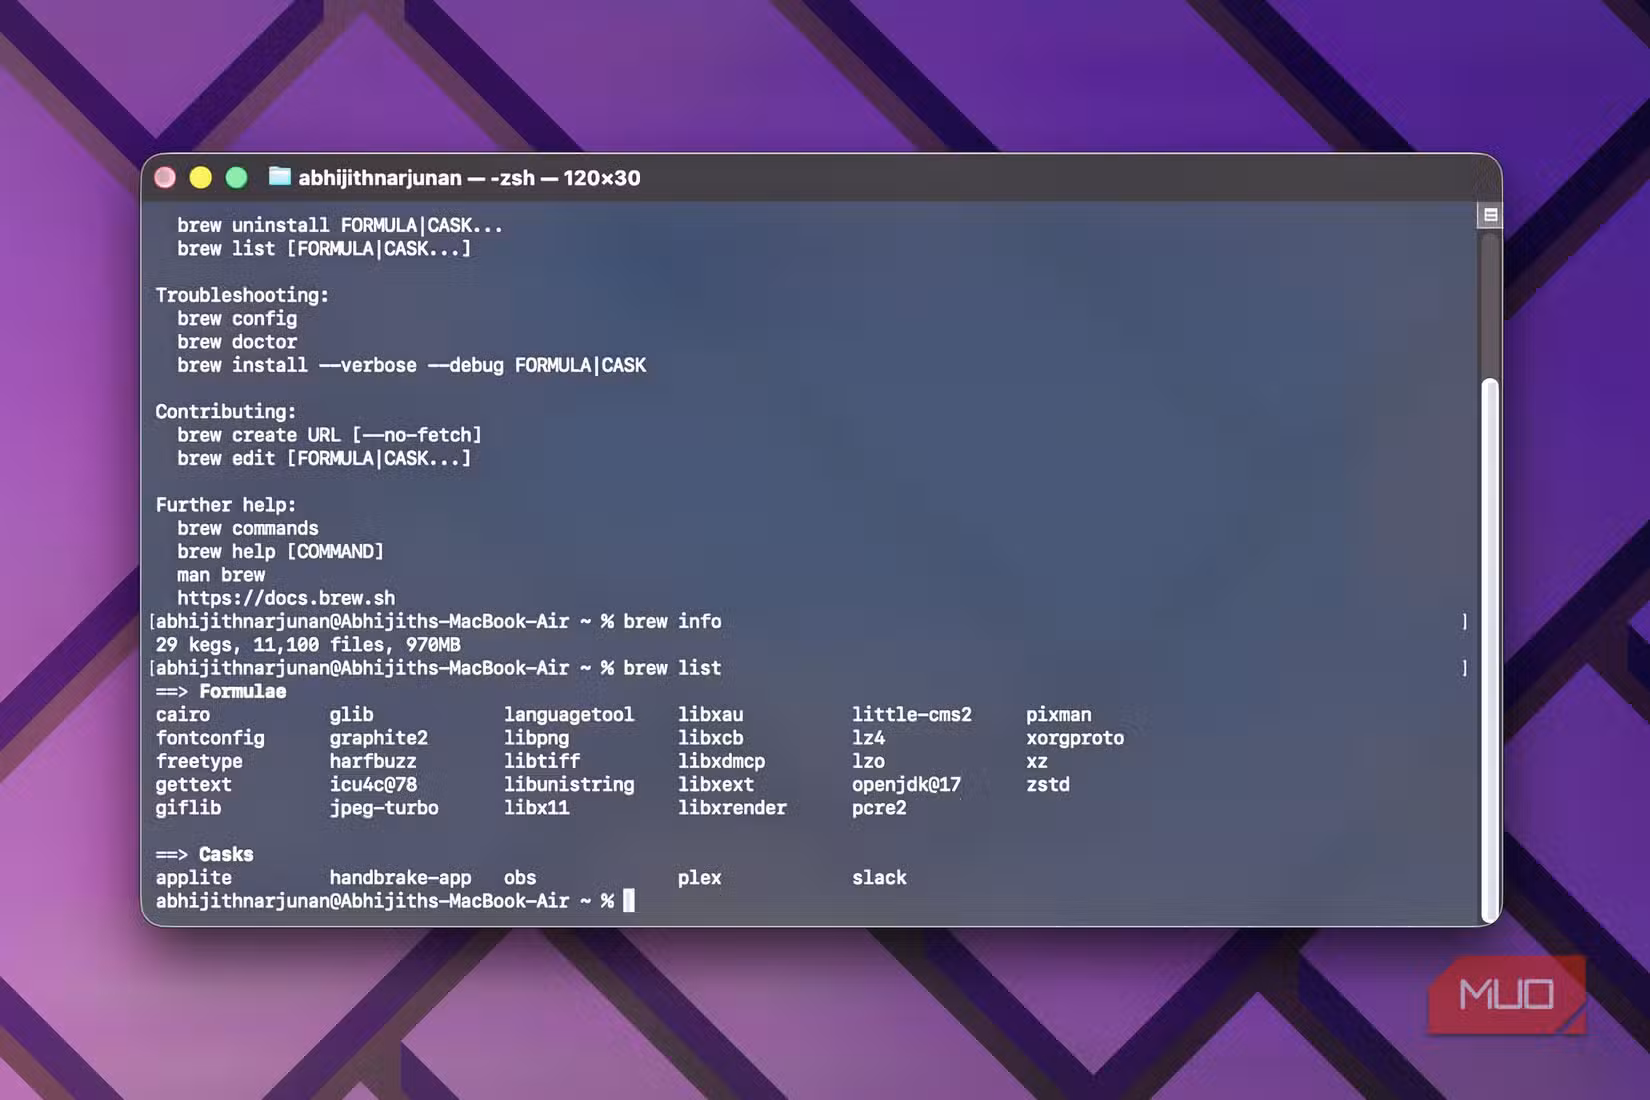
Task: Click the 'pcre2' formula name
Action: [x=879, y=808]
